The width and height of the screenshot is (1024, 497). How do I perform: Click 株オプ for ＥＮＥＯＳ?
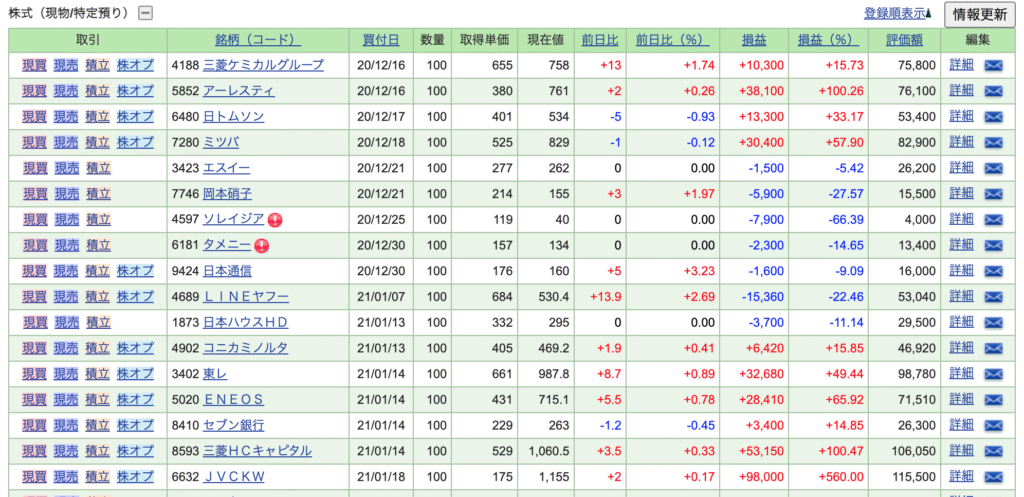(x=135, y=400)
